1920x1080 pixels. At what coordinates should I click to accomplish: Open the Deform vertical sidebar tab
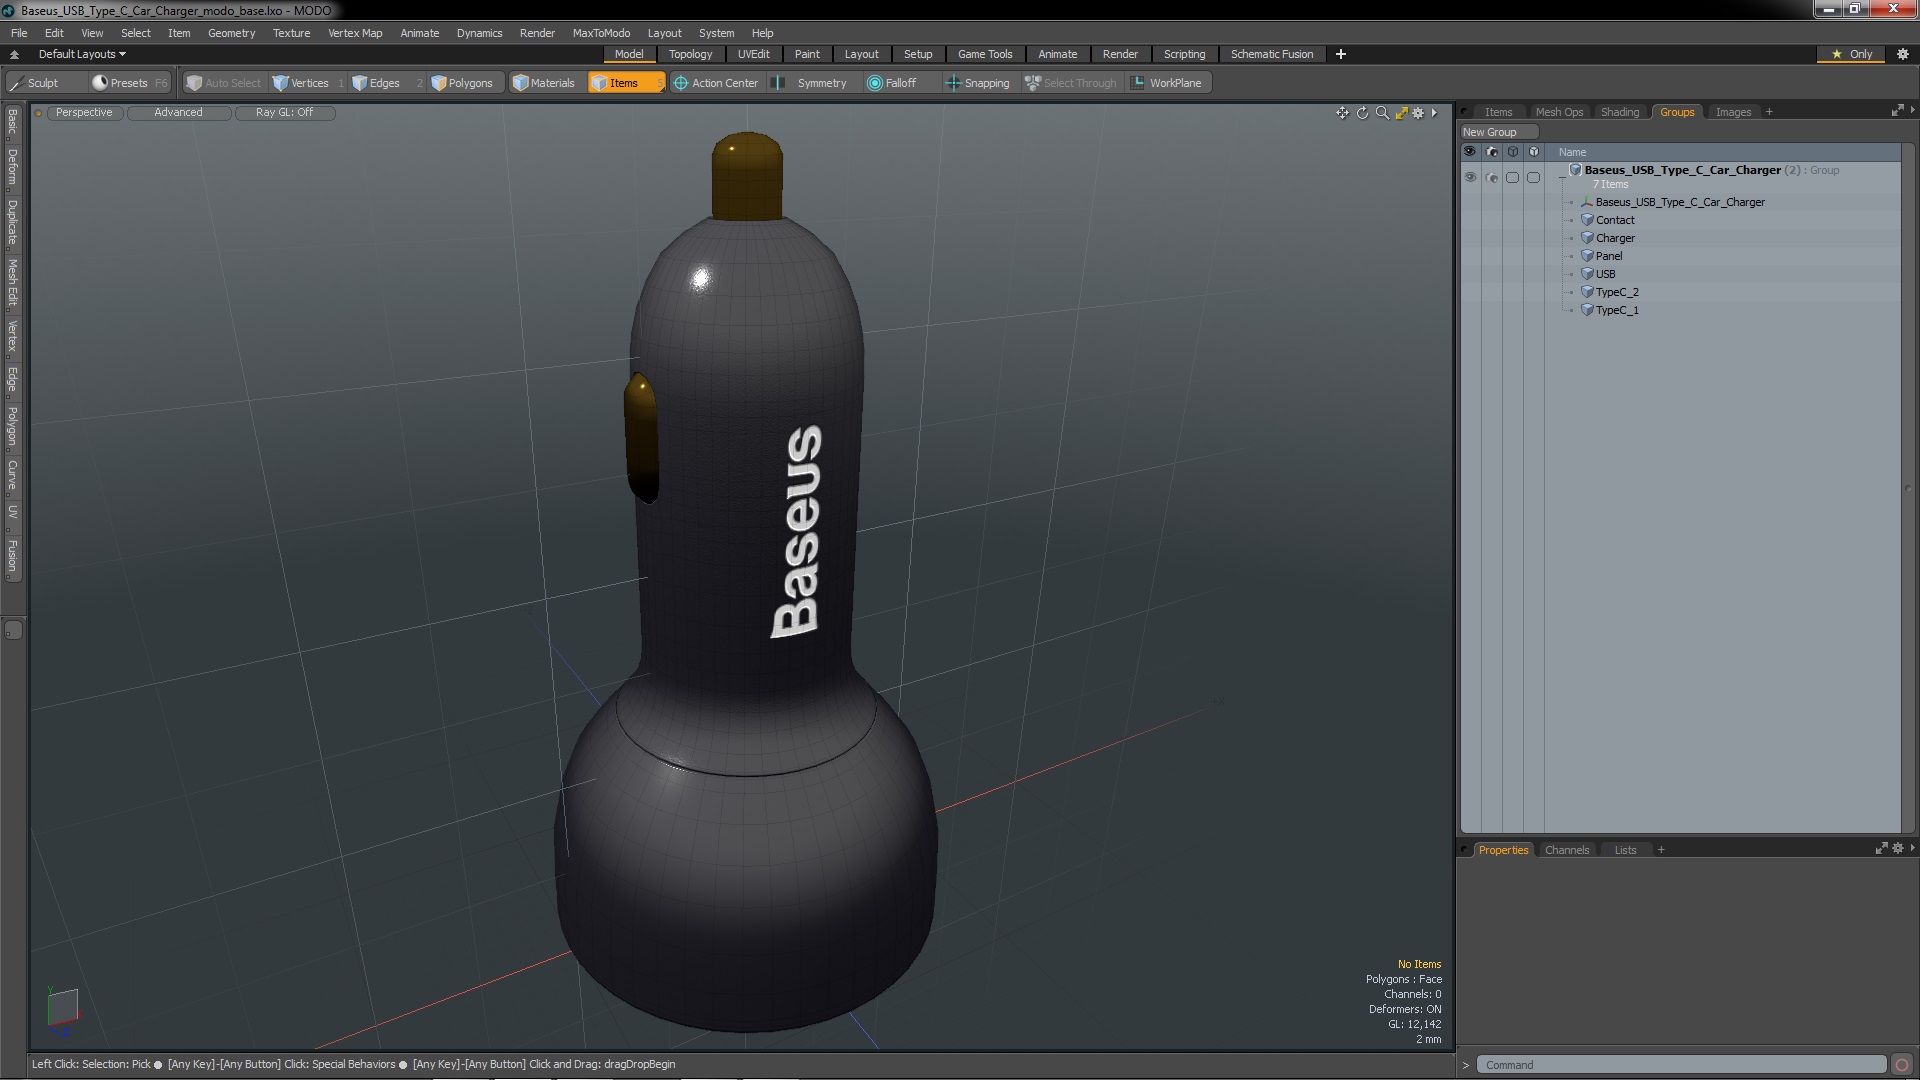pyautogui.click(x=12, y=167)
